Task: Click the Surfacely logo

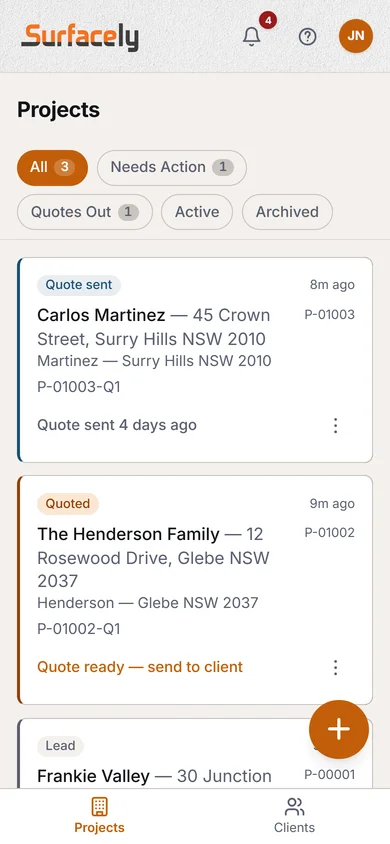Action: click(80, 38)
